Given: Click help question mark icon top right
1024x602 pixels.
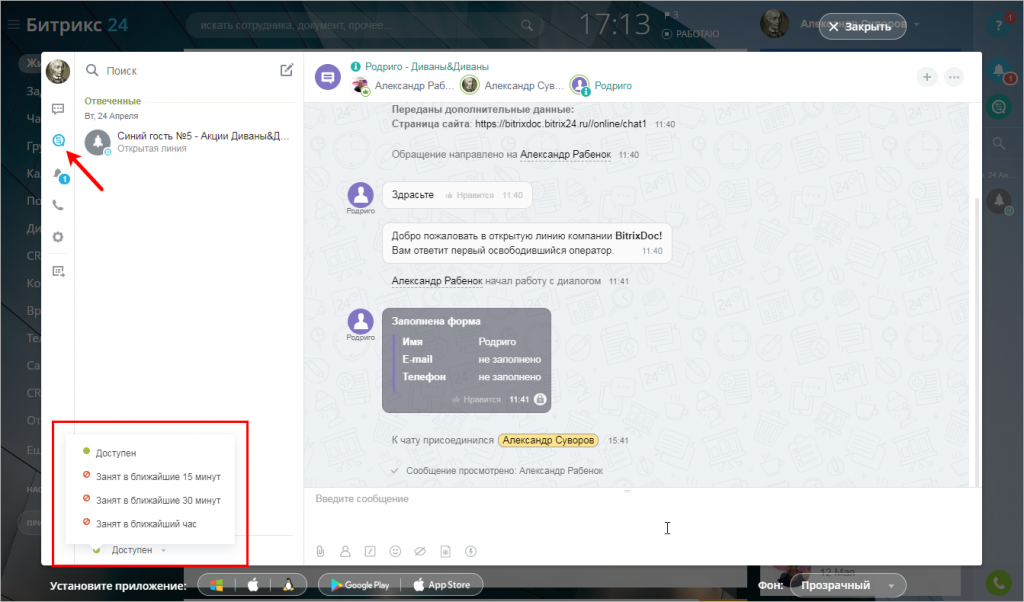Looking at the screenshot, I should (x=999, y=26).
